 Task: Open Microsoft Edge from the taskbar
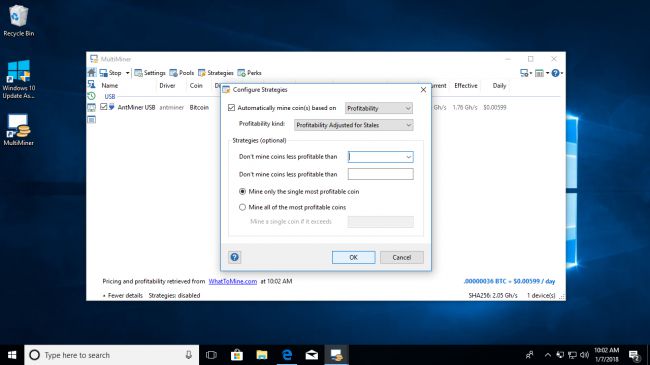[x=287, y=355]
